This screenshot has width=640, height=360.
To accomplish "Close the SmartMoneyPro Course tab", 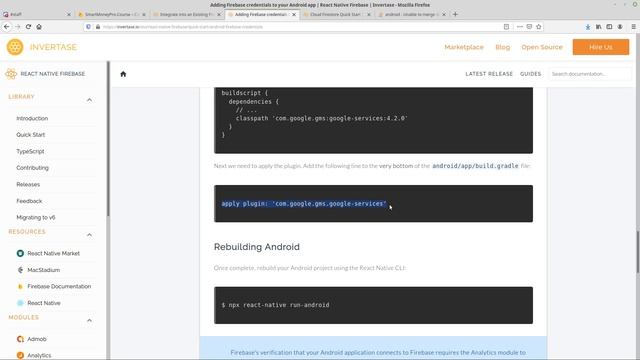I will tap(144, 14).
